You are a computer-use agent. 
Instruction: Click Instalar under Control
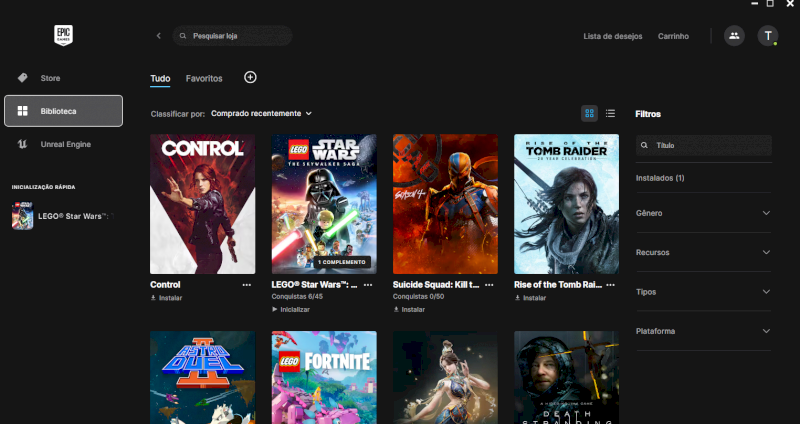coord(166,298)
